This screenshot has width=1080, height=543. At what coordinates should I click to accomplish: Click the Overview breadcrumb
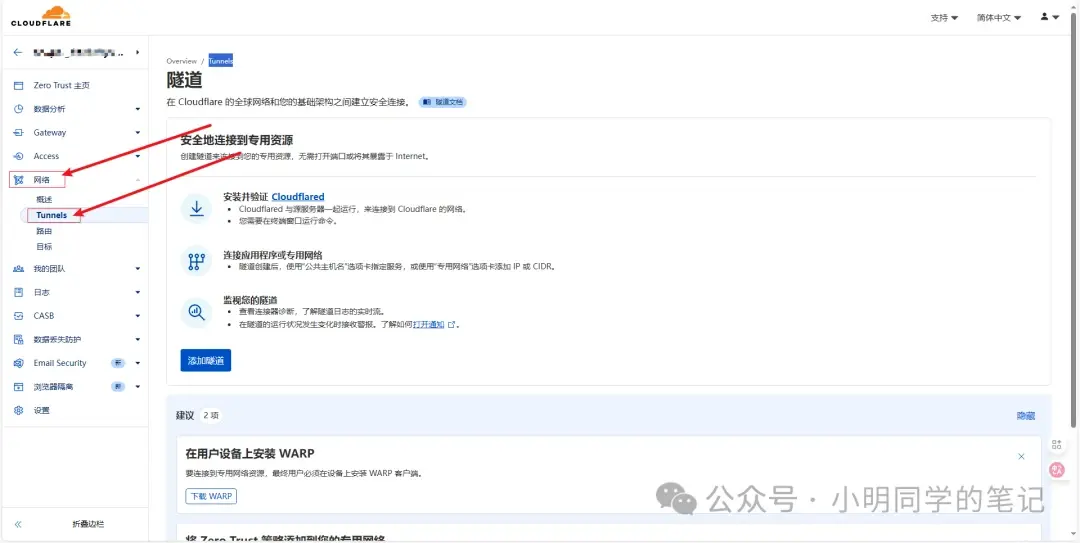click(182, 61)
